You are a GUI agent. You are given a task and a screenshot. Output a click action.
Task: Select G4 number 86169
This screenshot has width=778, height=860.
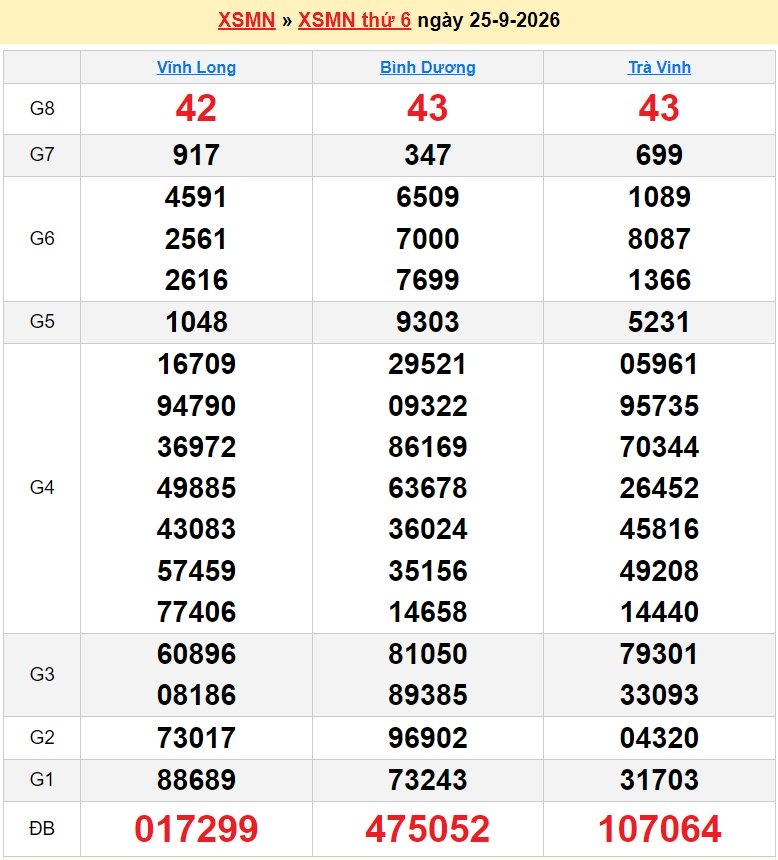click(428, 447)
